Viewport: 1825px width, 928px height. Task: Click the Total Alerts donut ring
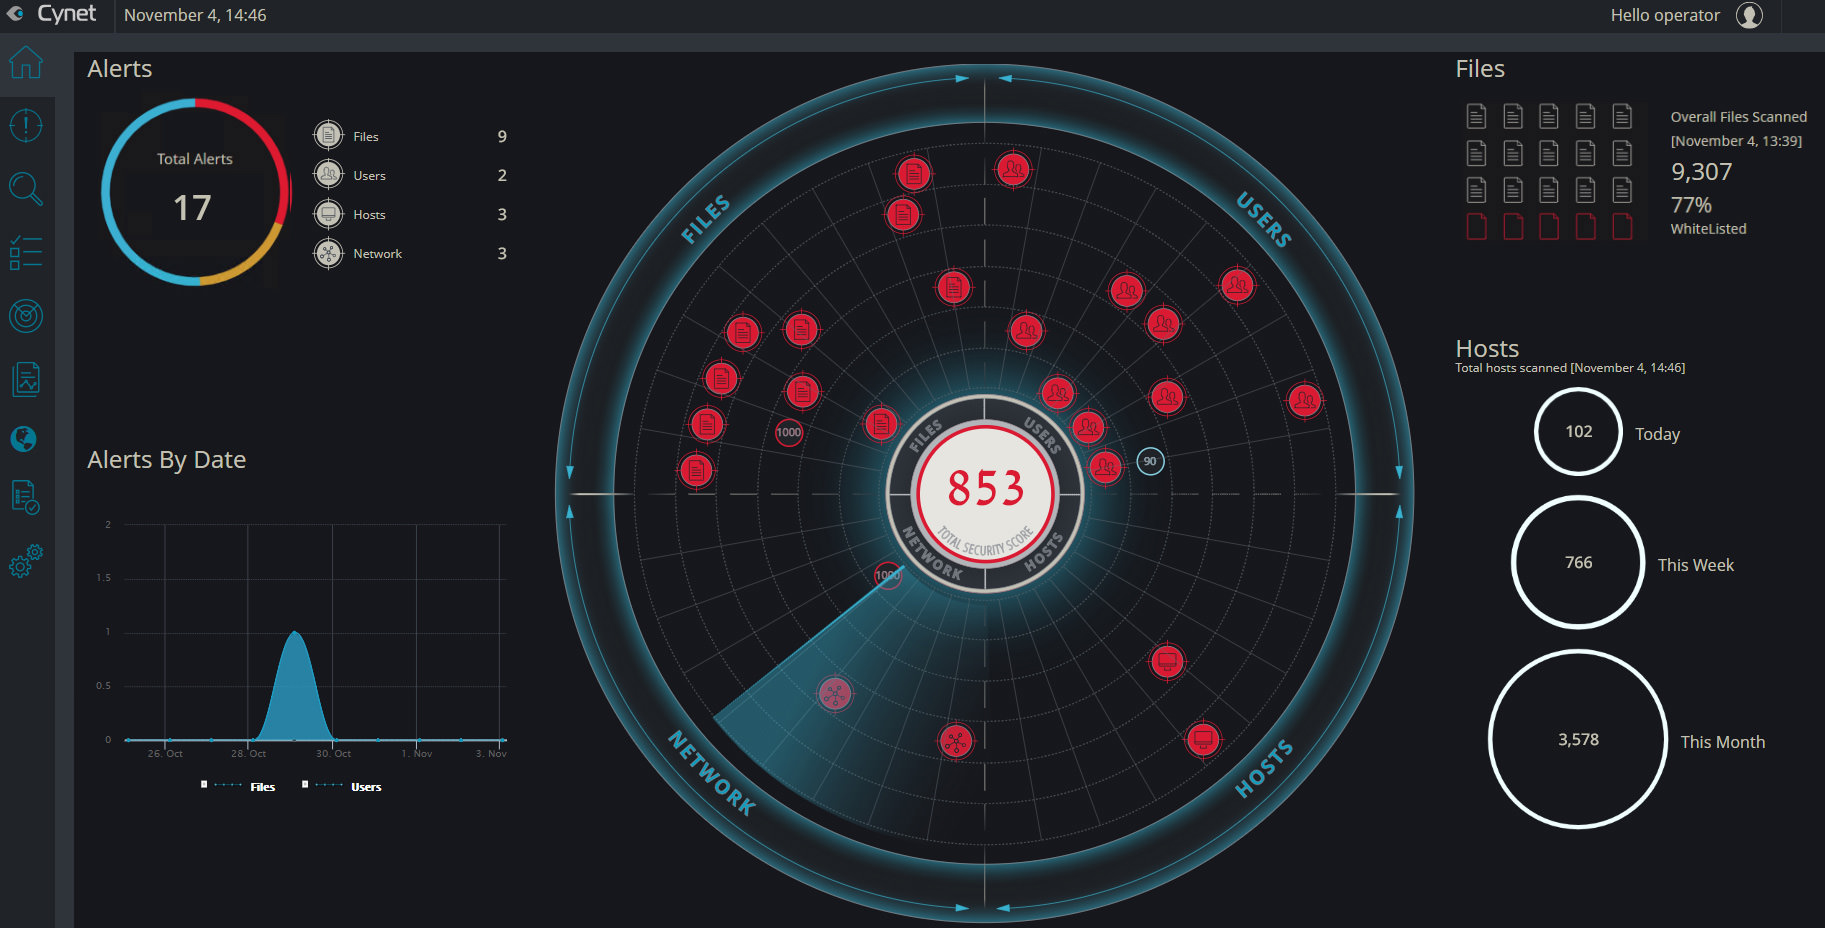pos(195,191)
